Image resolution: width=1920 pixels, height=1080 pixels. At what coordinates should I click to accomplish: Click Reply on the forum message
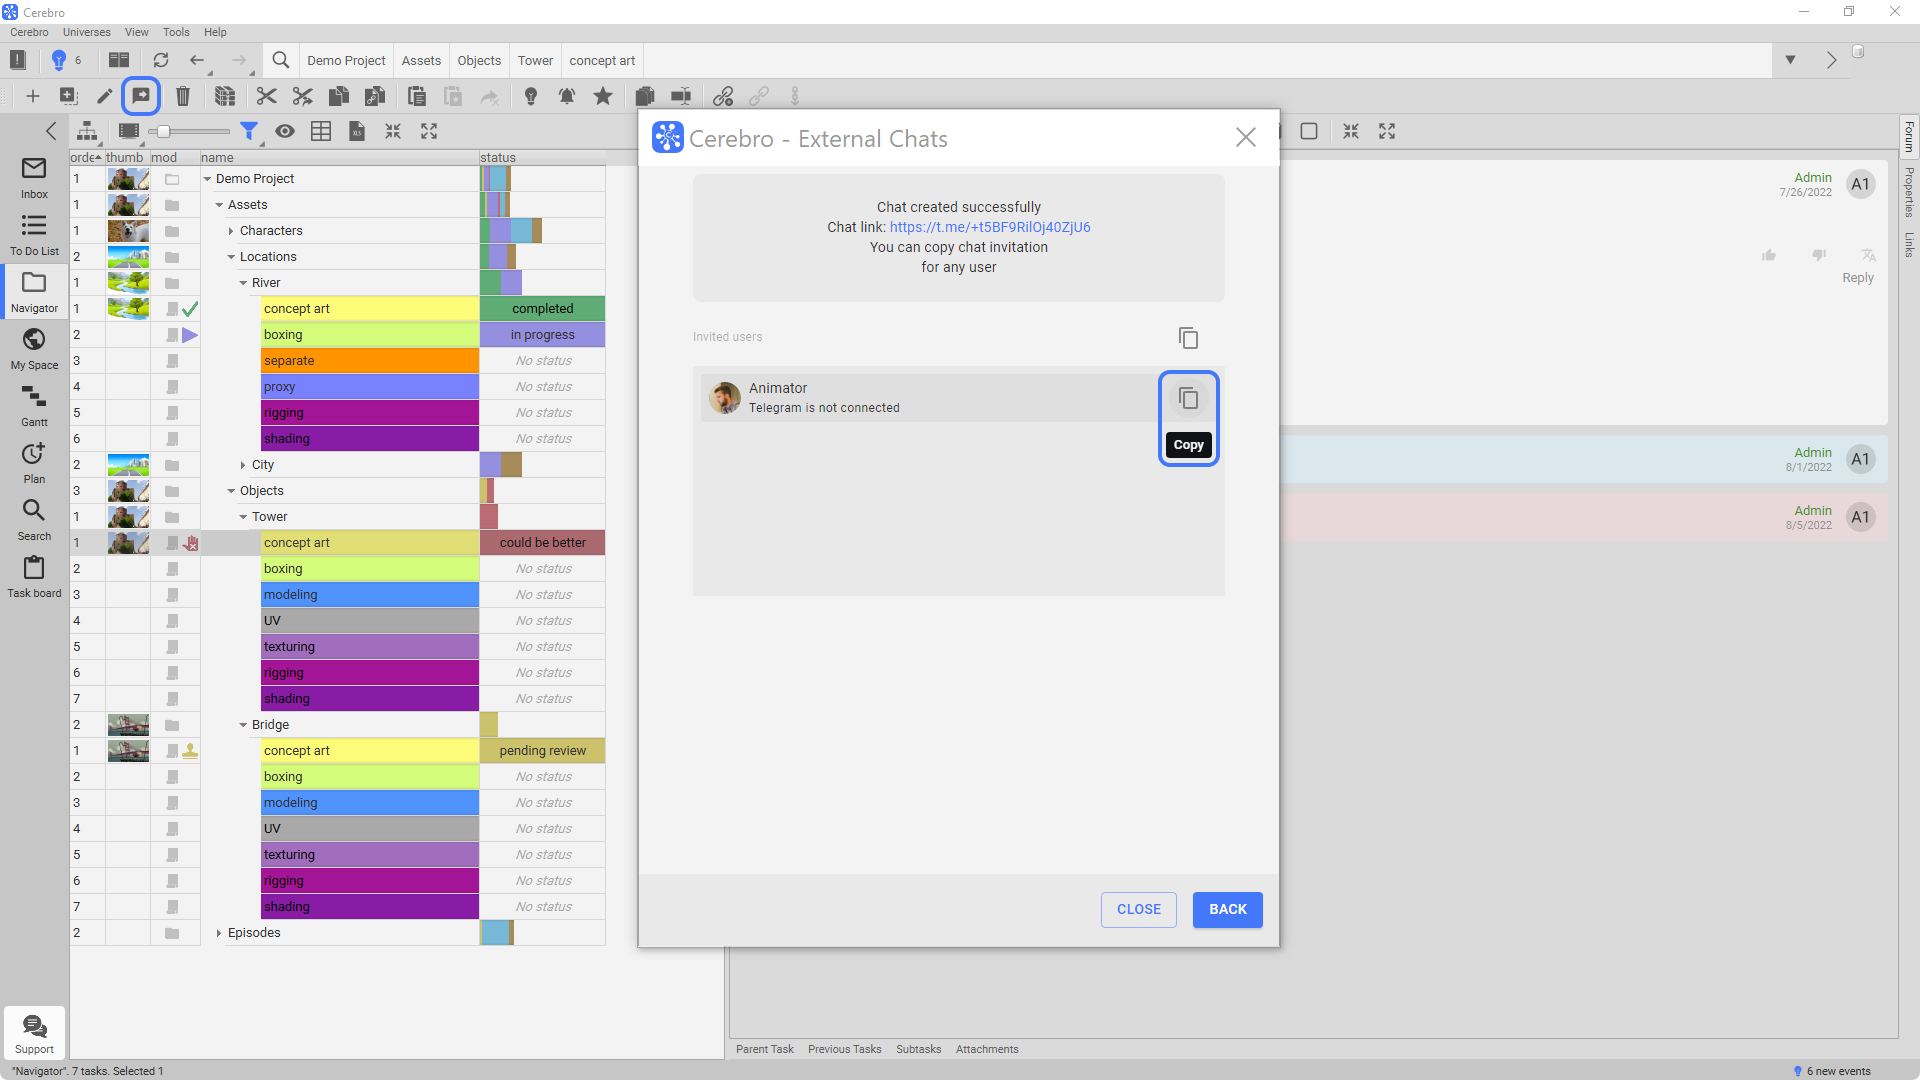(1858, 278)
